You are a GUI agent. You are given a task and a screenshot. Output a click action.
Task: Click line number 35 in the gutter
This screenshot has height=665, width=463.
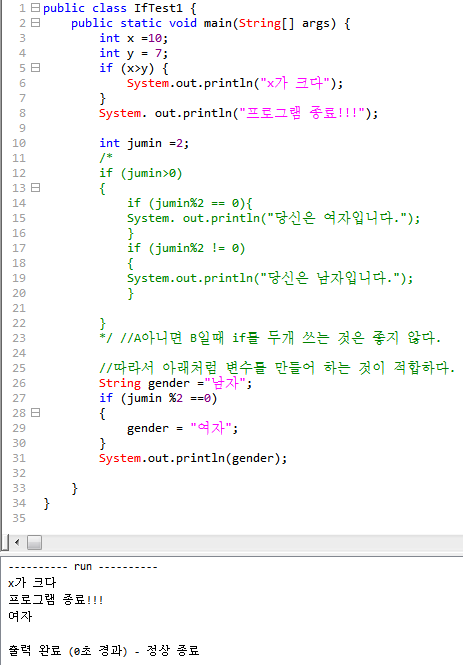point(19,518)
